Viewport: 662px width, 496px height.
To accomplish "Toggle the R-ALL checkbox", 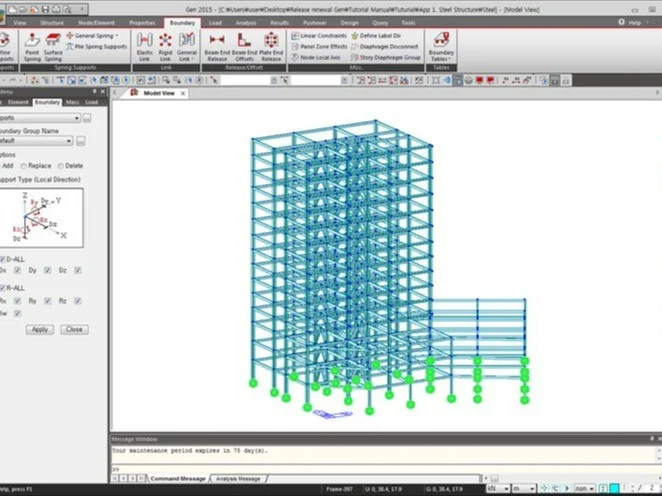I will point(3,287).
